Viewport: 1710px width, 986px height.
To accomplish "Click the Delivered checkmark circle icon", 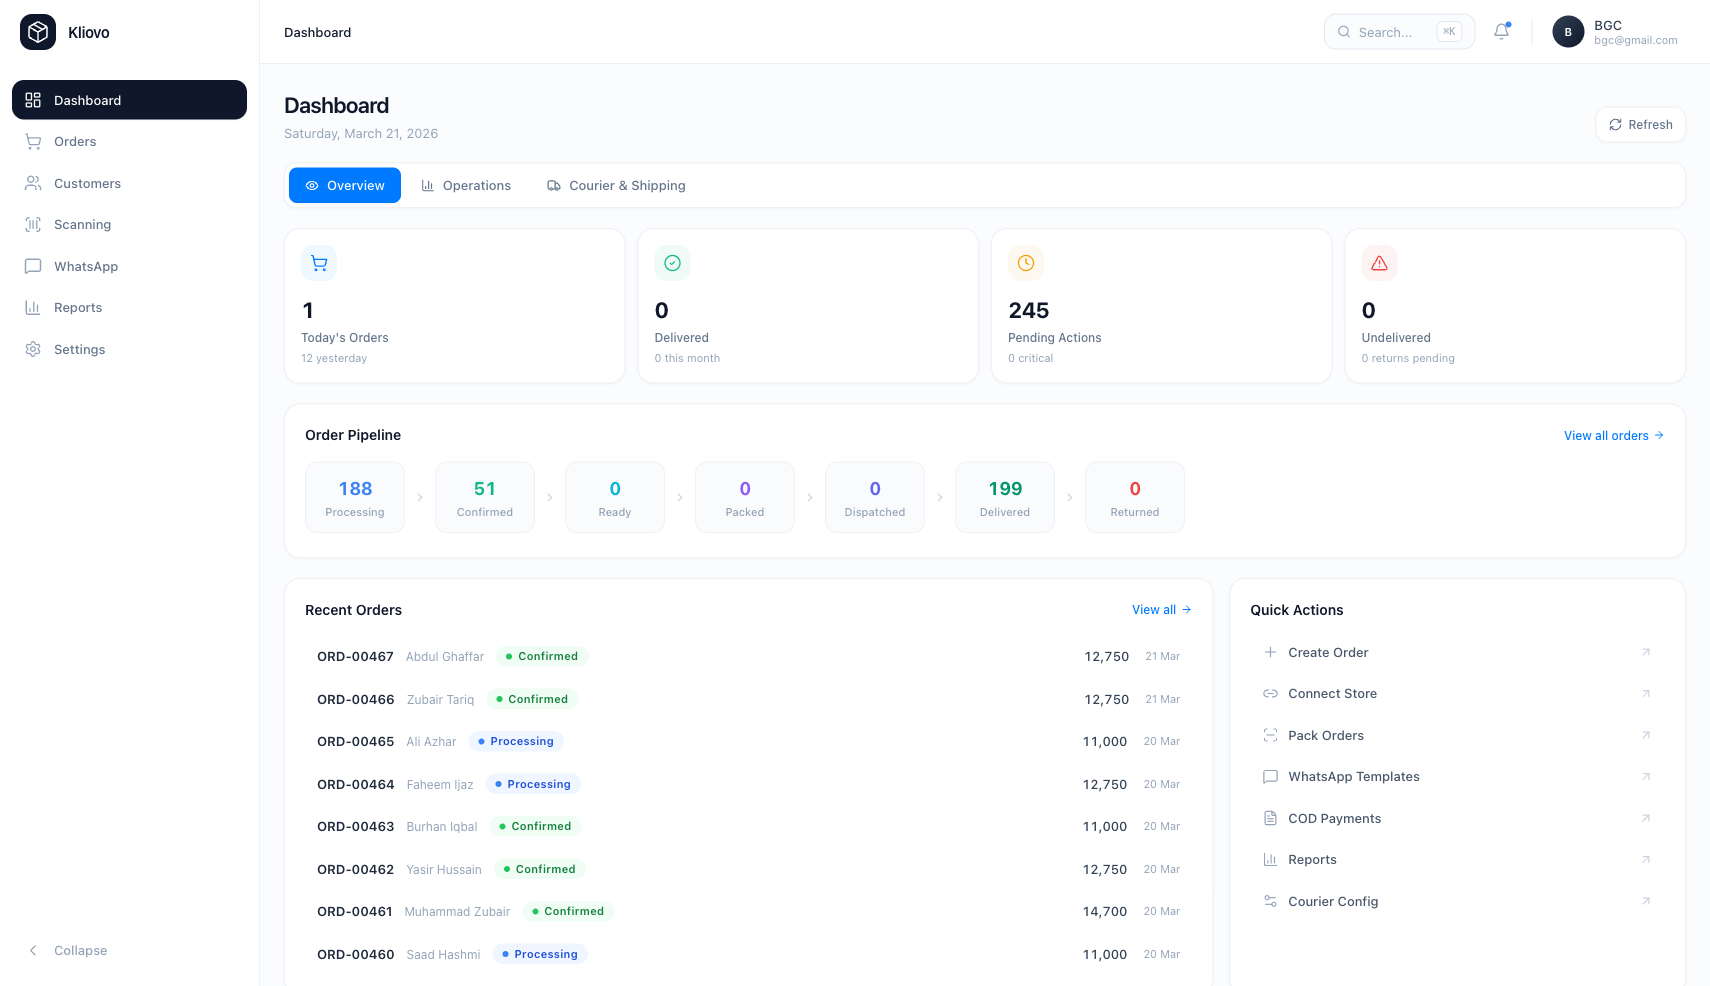I will tap(672, 264).
